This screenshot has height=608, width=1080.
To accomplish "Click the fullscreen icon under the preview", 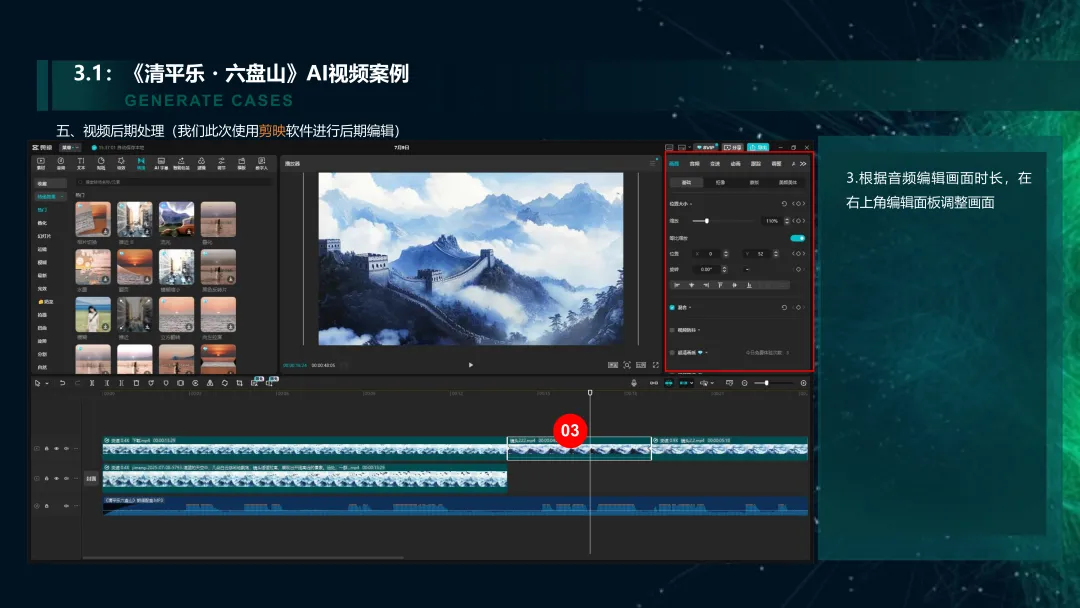I will click(656, 365).
